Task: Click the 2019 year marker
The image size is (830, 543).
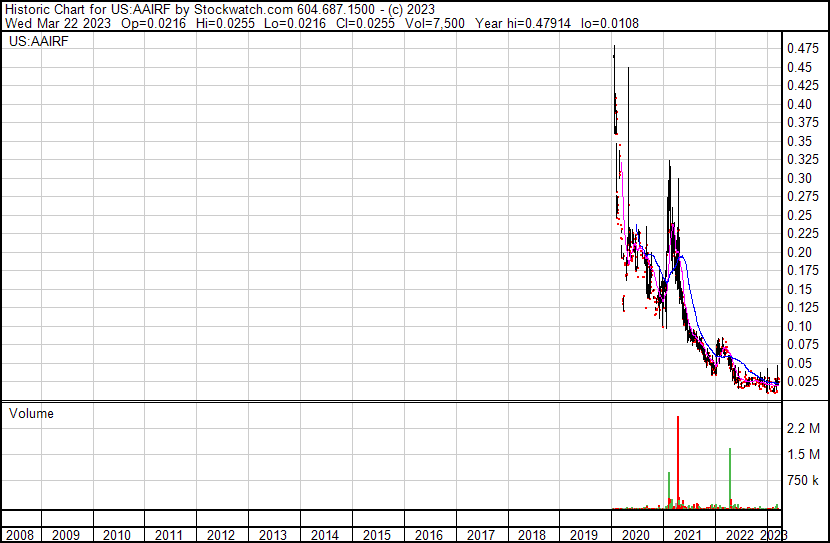Action: pyautogui.click(x=584, y=535)
